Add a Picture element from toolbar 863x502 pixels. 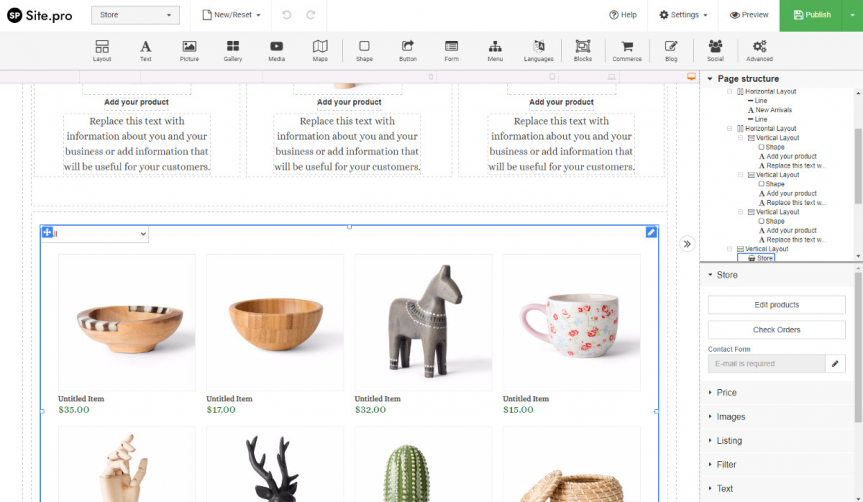189,50
